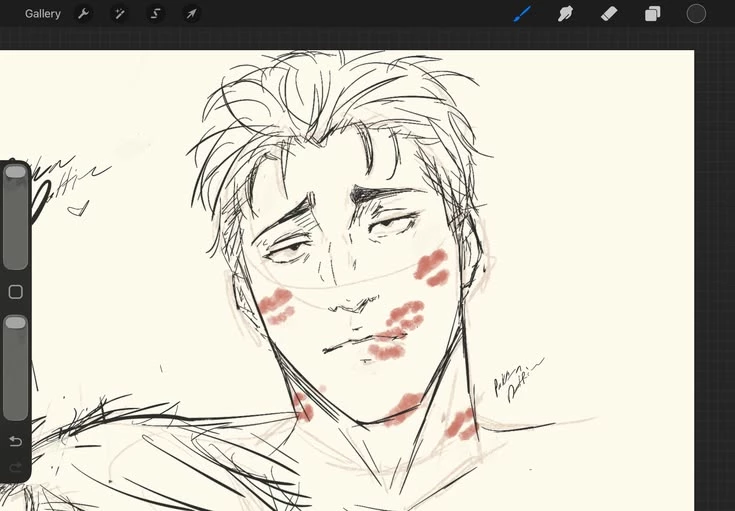Click the brush size slider

15,217
